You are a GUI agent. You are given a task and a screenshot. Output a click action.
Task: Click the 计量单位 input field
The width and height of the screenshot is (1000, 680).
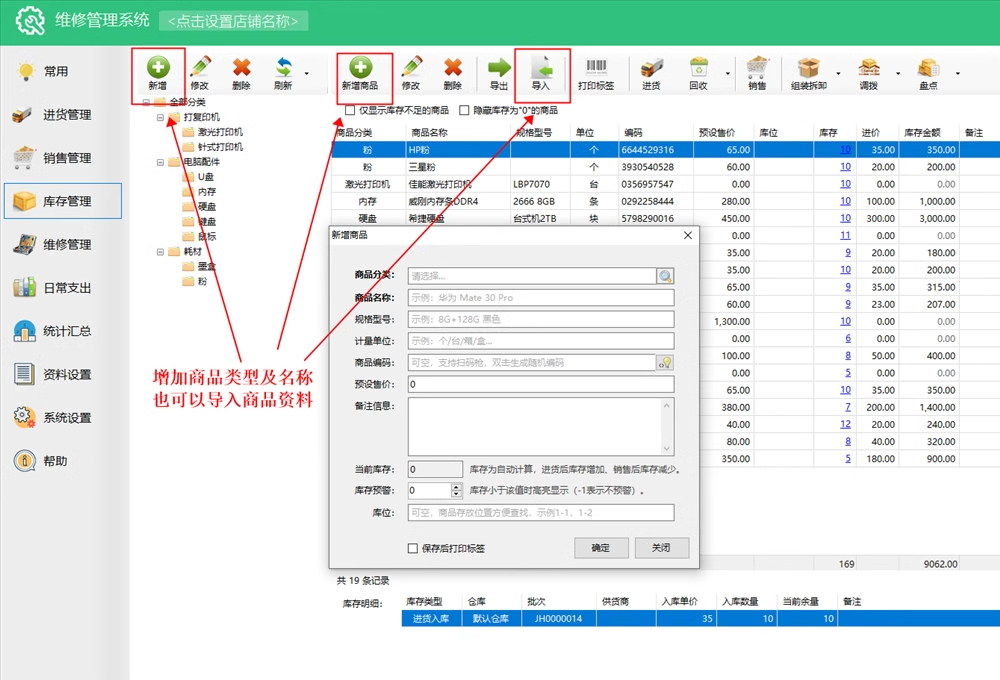coord(541,341)
